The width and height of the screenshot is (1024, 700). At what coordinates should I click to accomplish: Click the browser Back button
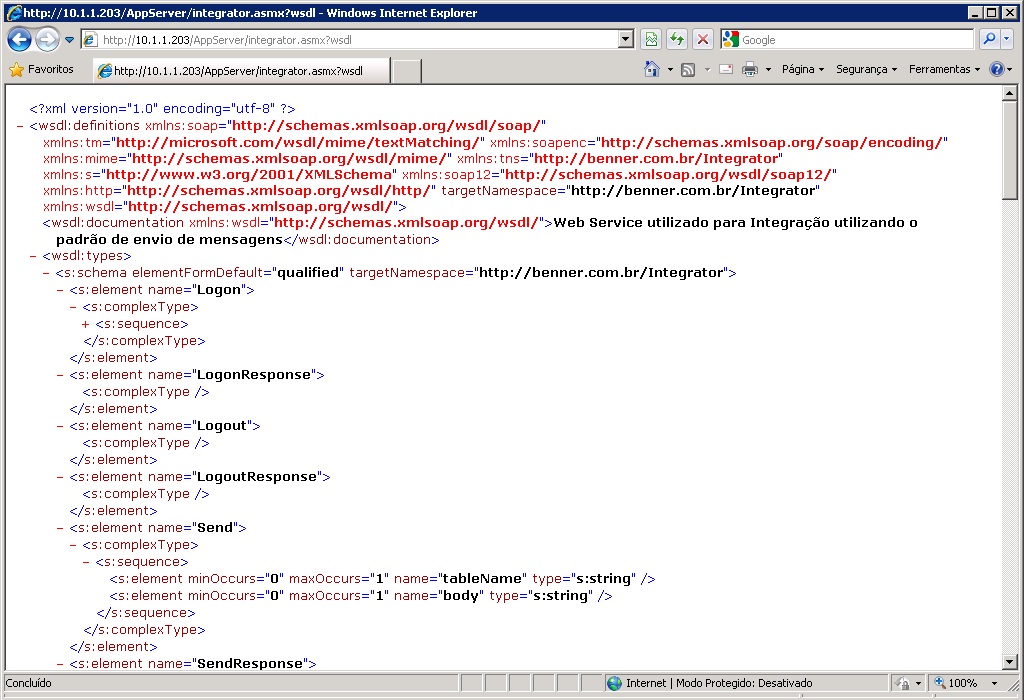(19, 40)
